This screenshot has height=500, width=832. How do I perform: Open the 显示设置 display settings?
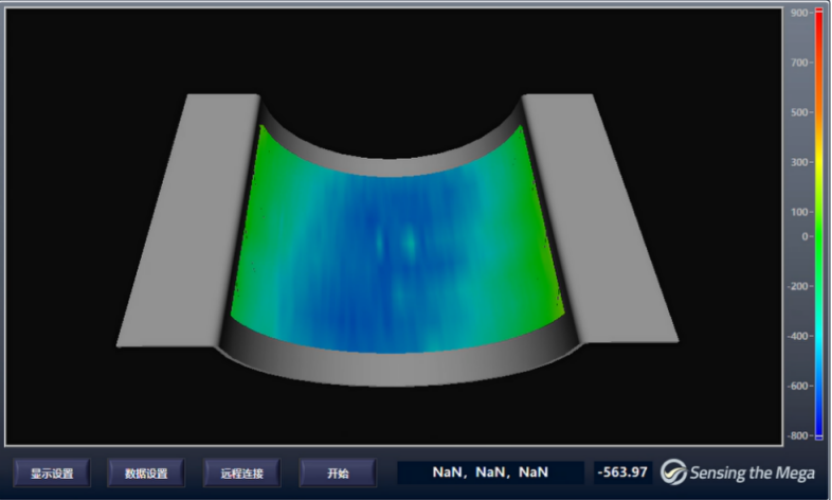pyautogui.click(x=51, y=473)
